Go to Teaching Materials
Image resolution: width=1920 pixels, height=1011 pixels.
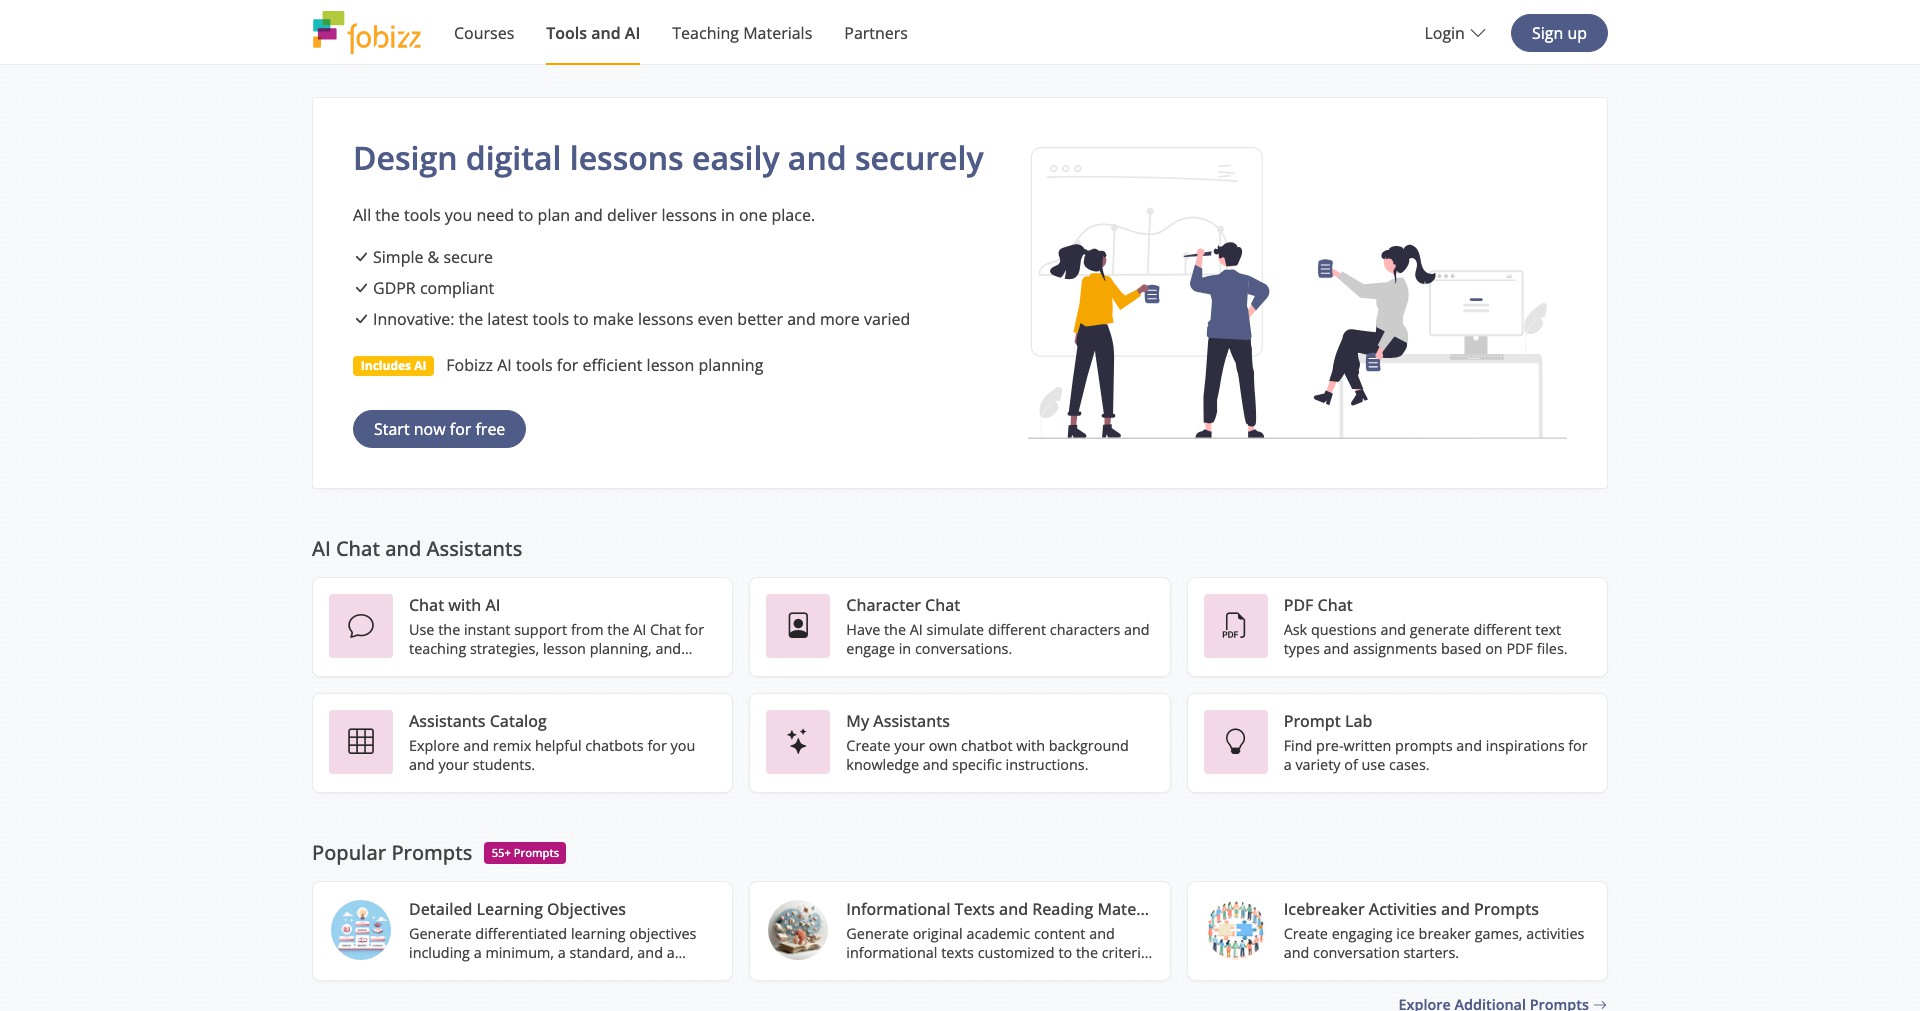[742, 33]
